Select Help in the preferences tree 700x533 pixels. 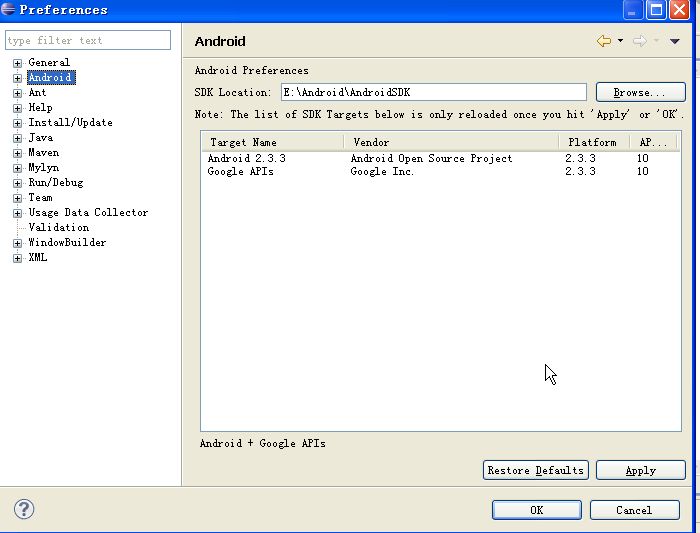click(40, 108)
